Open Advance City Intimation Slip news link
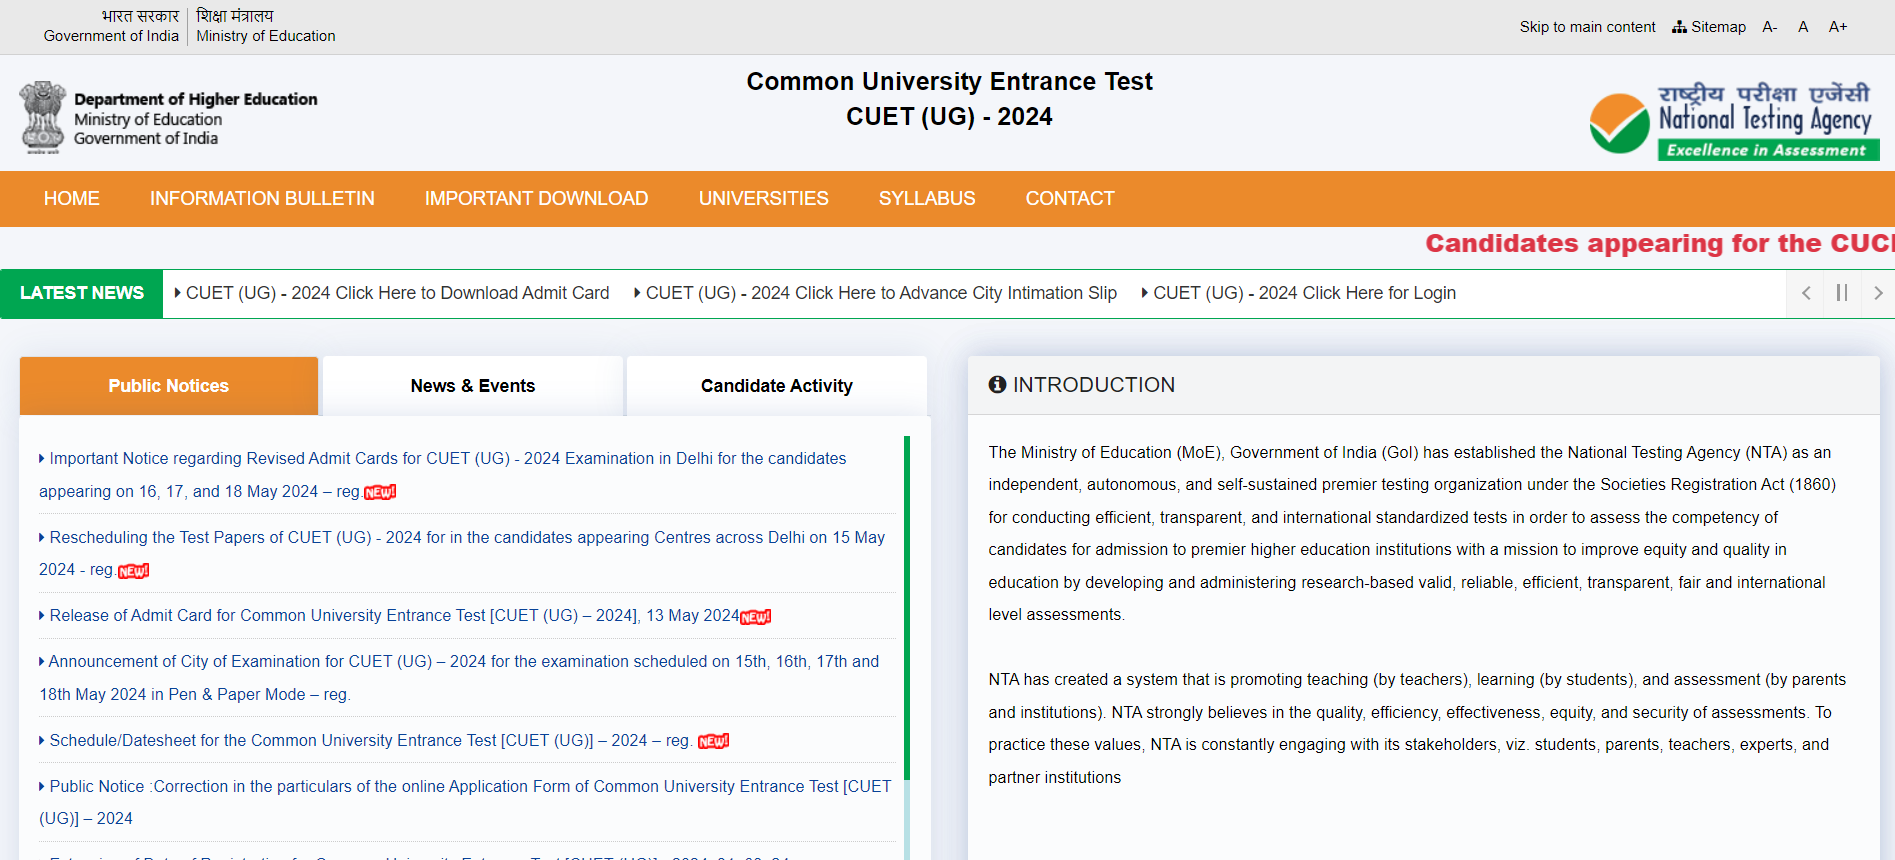This screenshot has height=860, width=1895. pyautogui.click(x=876, y=293)
